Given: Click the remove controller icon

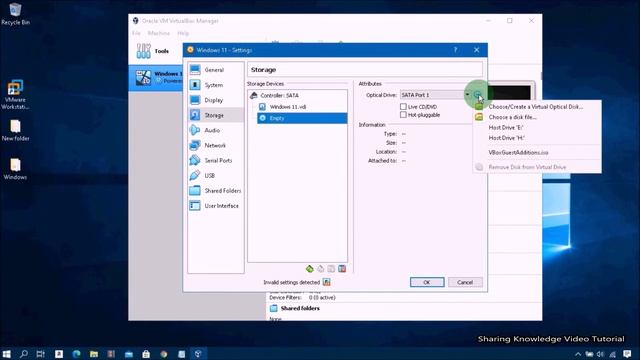Looking at the screenshot, I should click(320, 269).
